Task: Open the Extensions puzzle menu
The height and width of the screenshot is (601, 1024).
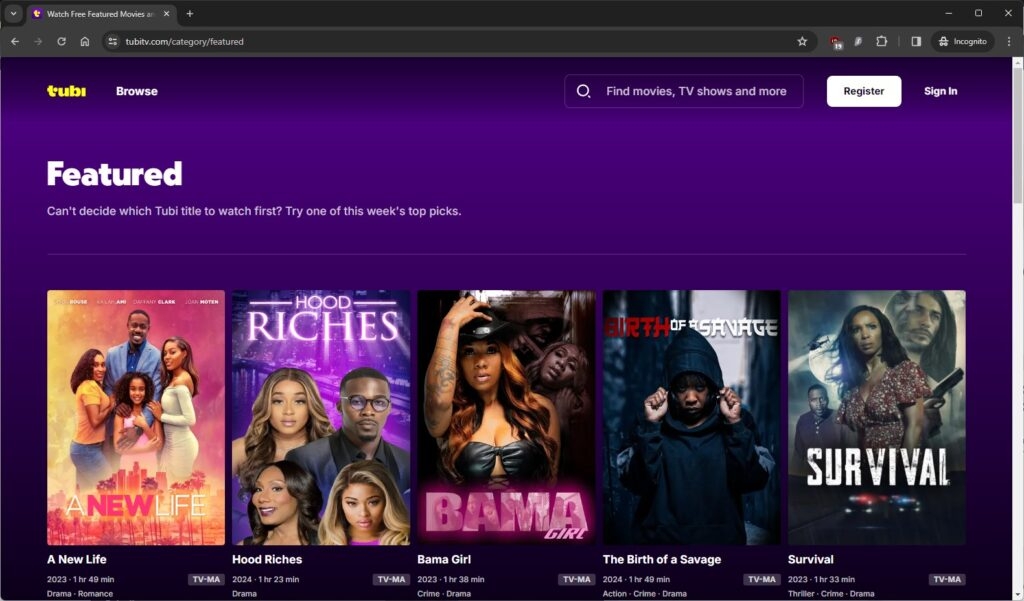Action: pos(882,41)
